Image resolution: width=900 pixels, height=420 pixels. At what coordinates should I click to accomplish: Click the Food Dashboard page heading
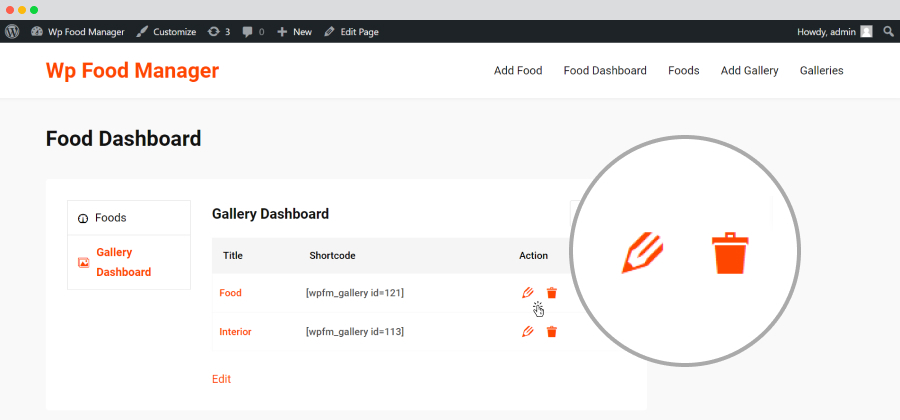tap(123, 139)
